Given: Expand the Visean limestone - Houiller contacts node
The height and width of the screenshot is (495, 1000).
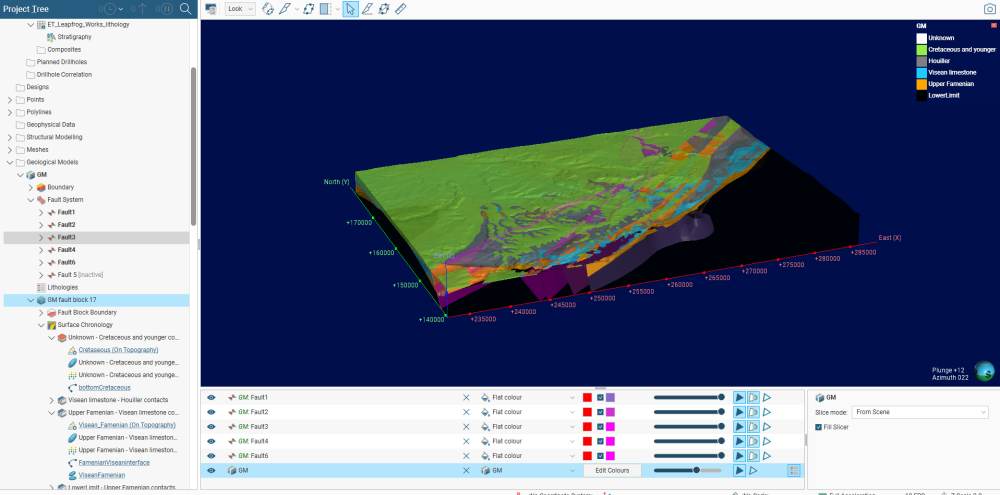Looking at the screenshot, I should (x=52, y=400).
